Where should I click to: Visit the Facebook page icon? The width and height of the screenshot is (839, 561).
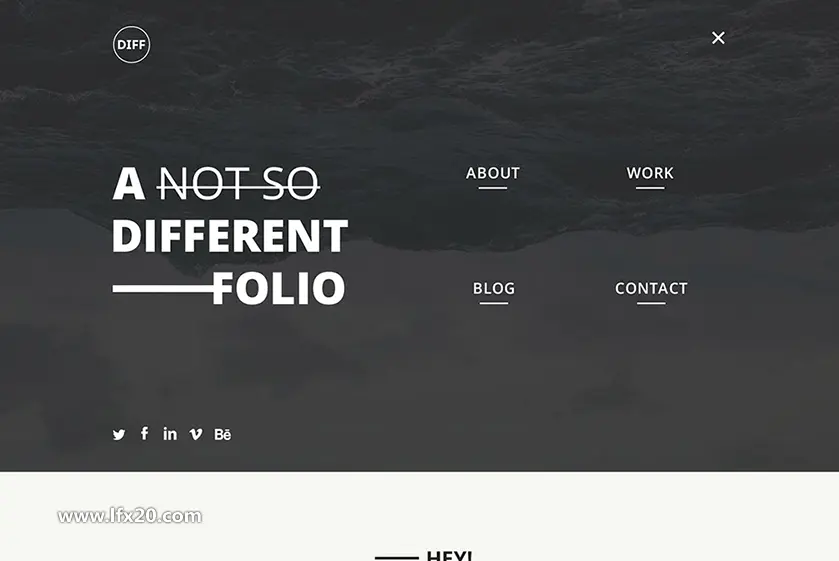[144, 433]
